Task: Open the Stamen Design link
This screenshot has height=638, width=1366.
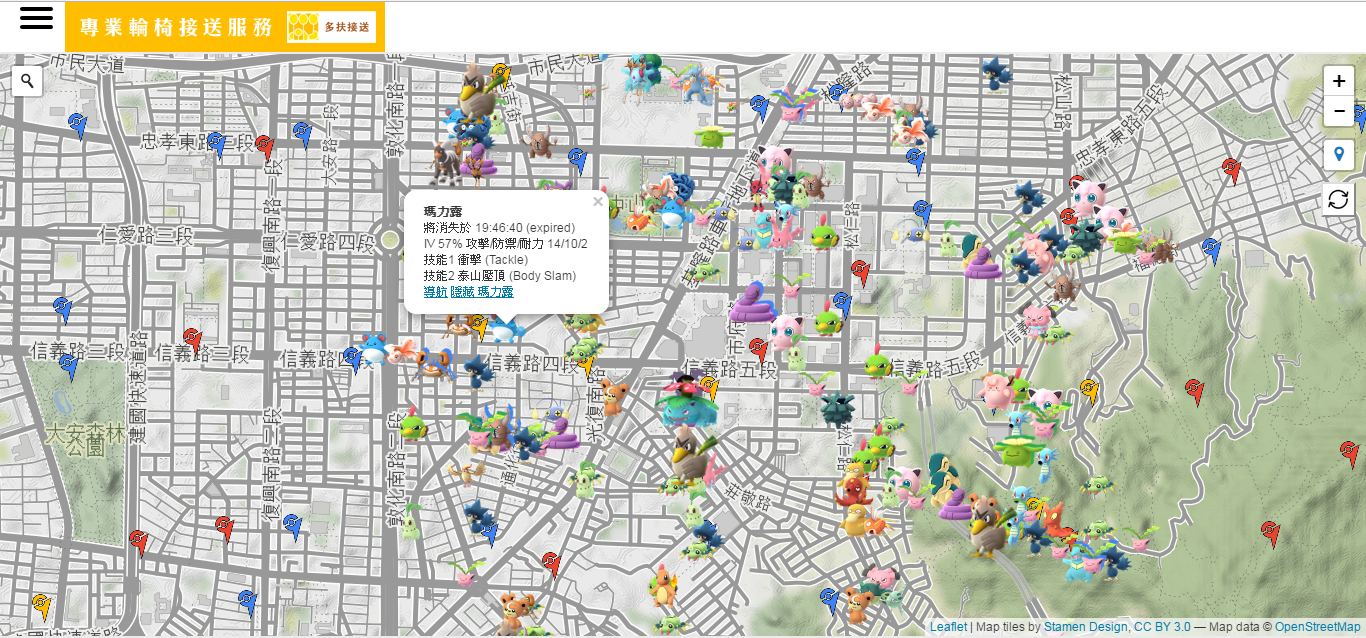Action: pos(1085,627)
